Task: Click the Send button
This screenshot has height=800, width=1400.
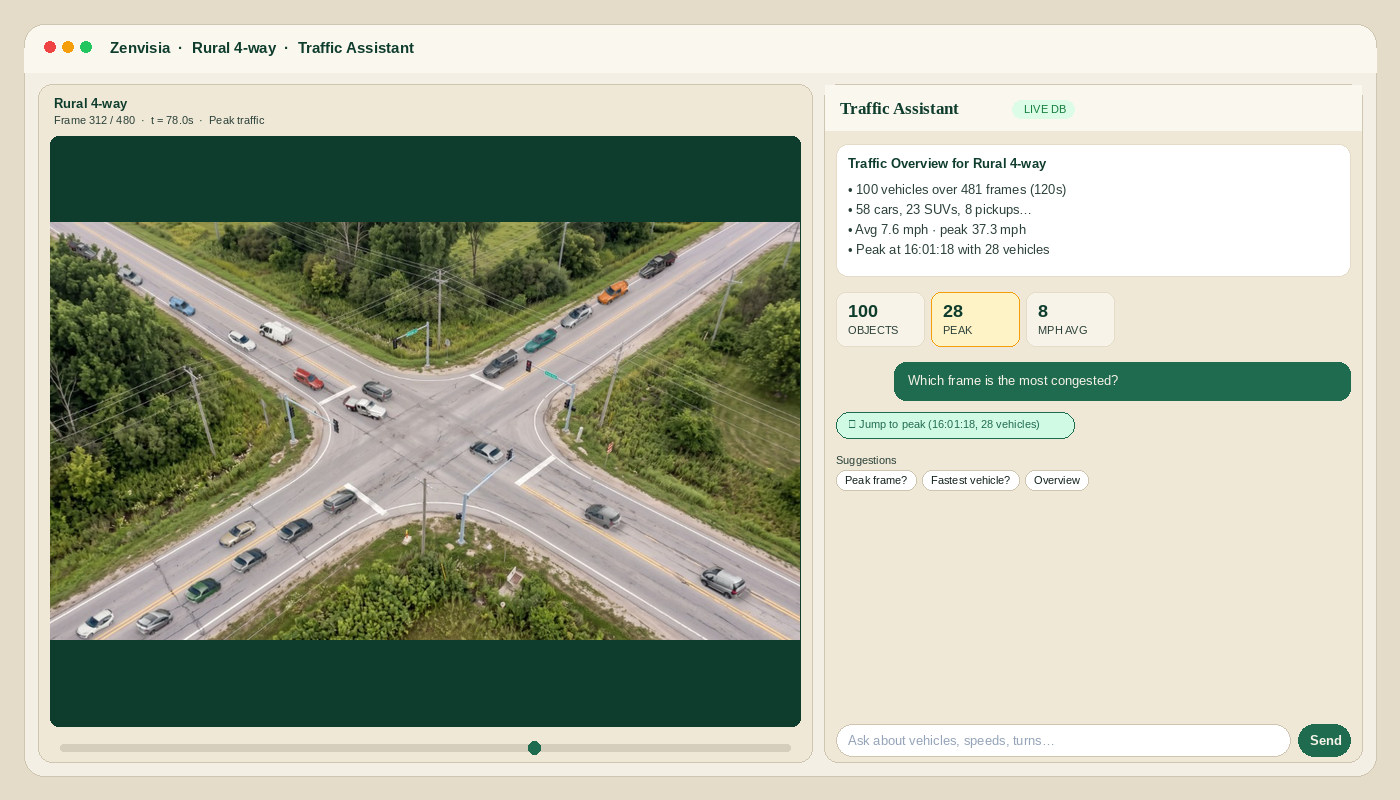Action: (1324, 741)
